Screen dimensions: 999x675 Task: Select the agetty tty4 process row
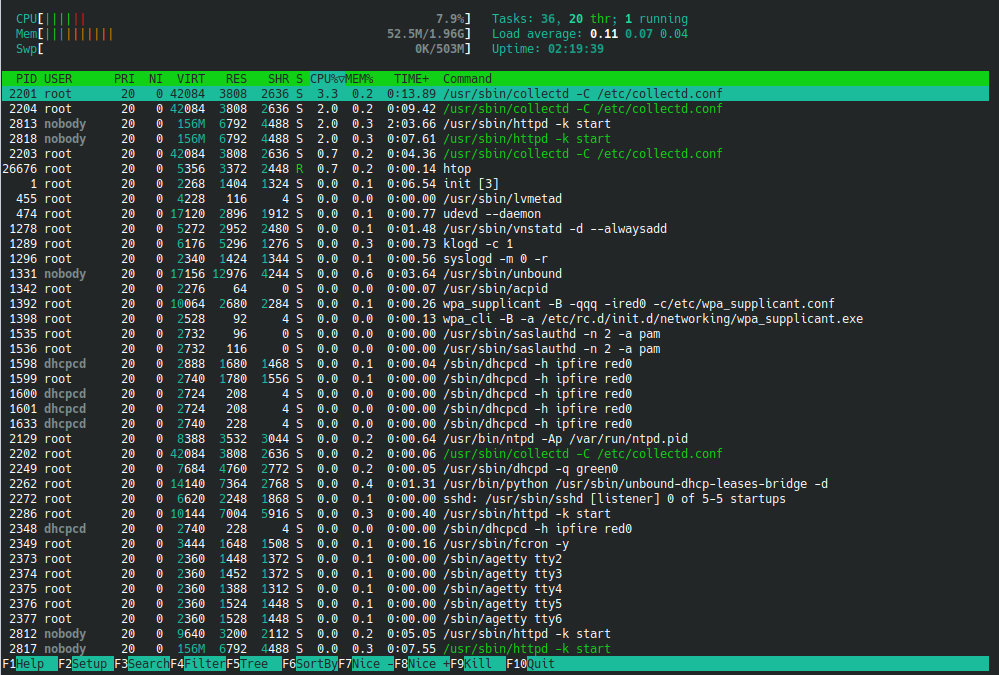pyautogui.click(x=495, y=588)
